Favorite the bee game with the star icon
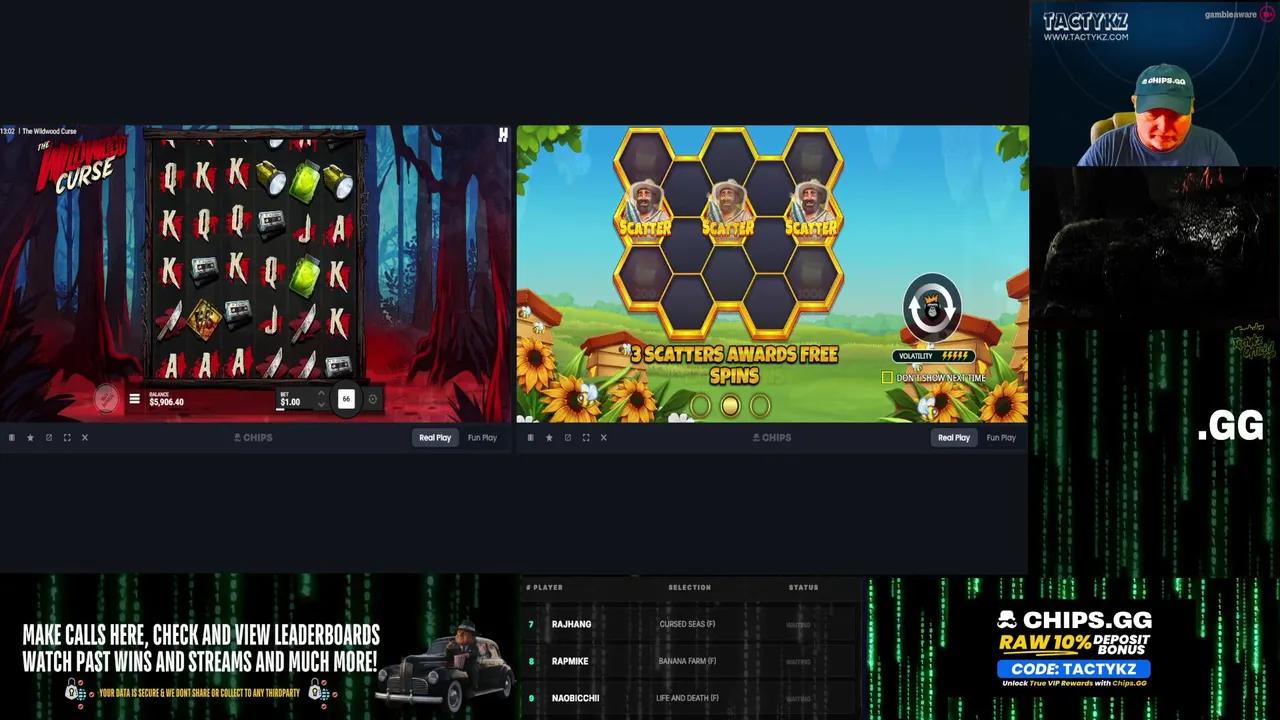 click(x=549, y=437)
